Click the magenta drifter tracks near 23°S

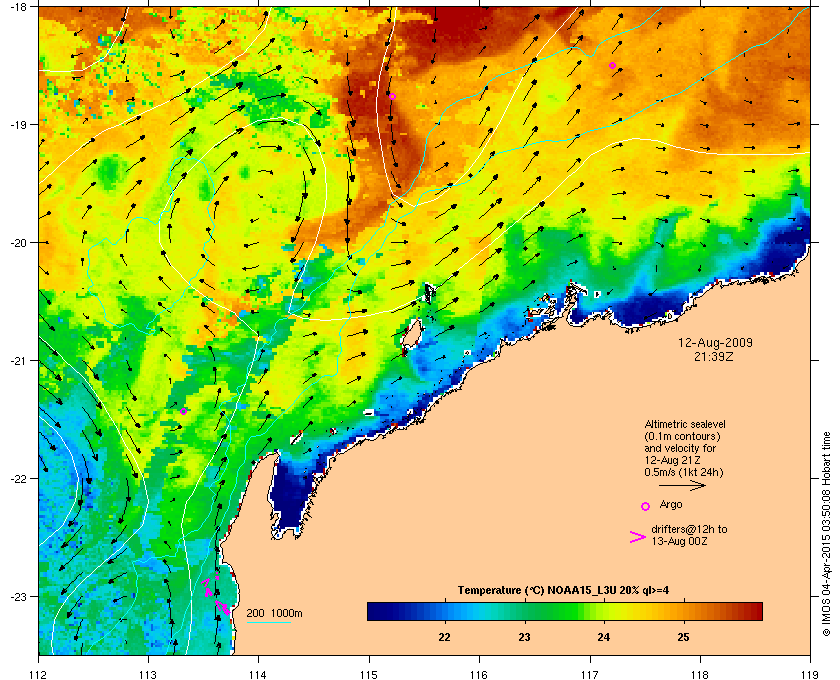coord(216,595)
